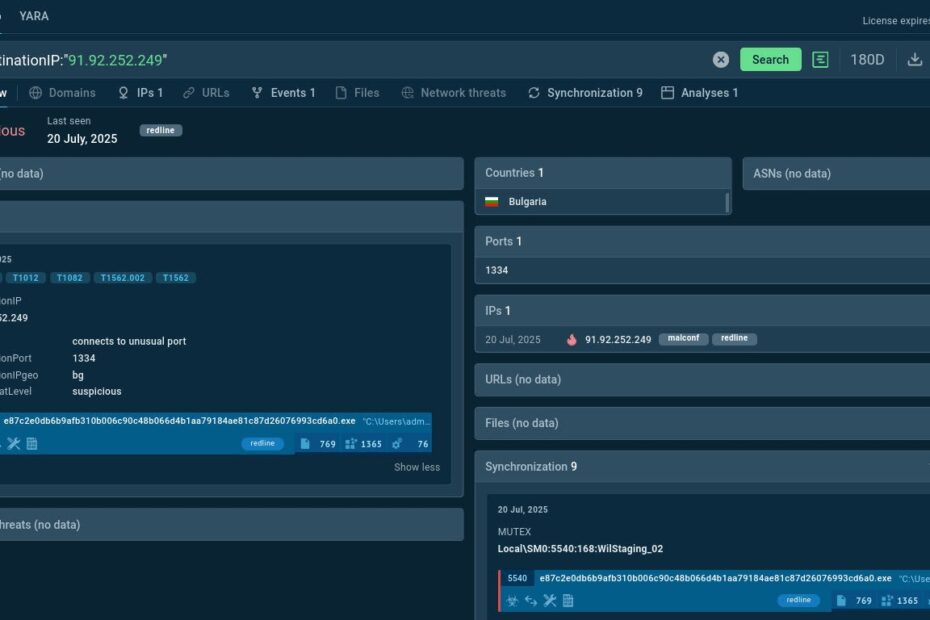Open the 180D time range selector
Viewport: 930px width, 620px height.
coord(867,60)
